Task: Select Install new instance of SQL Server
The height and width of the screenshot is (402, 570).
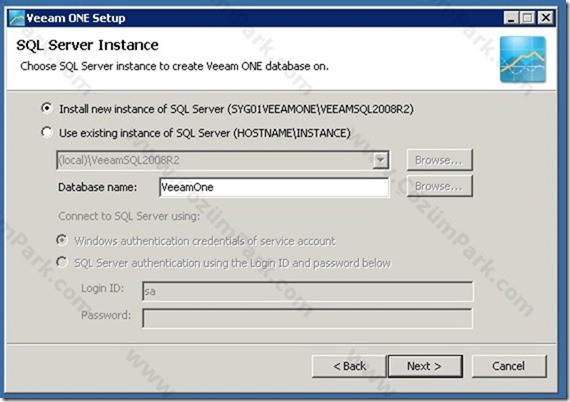Action: tap(47, 108)
